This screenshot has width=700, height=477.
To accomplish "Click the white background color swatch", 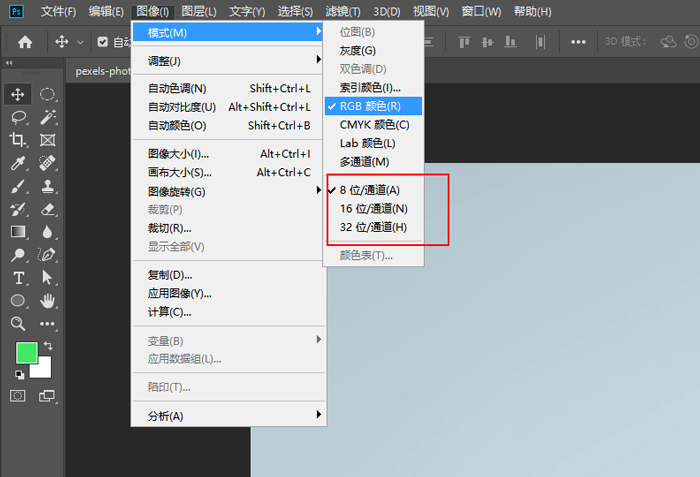I will 44,370.
